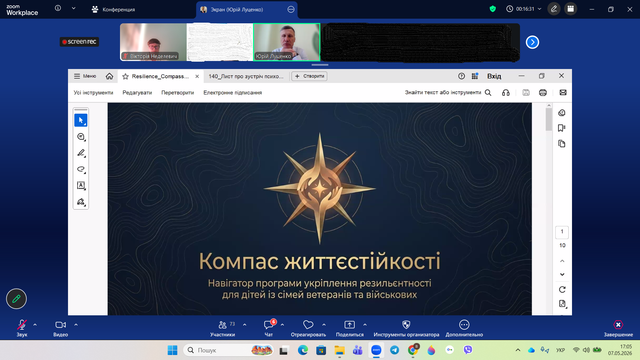Open the Чат chat panel
This screenshot has height=360, width=640.
click(x=269, y=328)
